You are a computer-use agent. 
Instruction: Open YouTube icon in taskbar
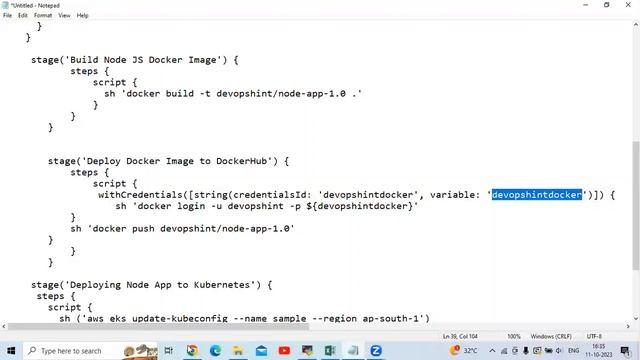pyautogui.click(x=284, y=351)
